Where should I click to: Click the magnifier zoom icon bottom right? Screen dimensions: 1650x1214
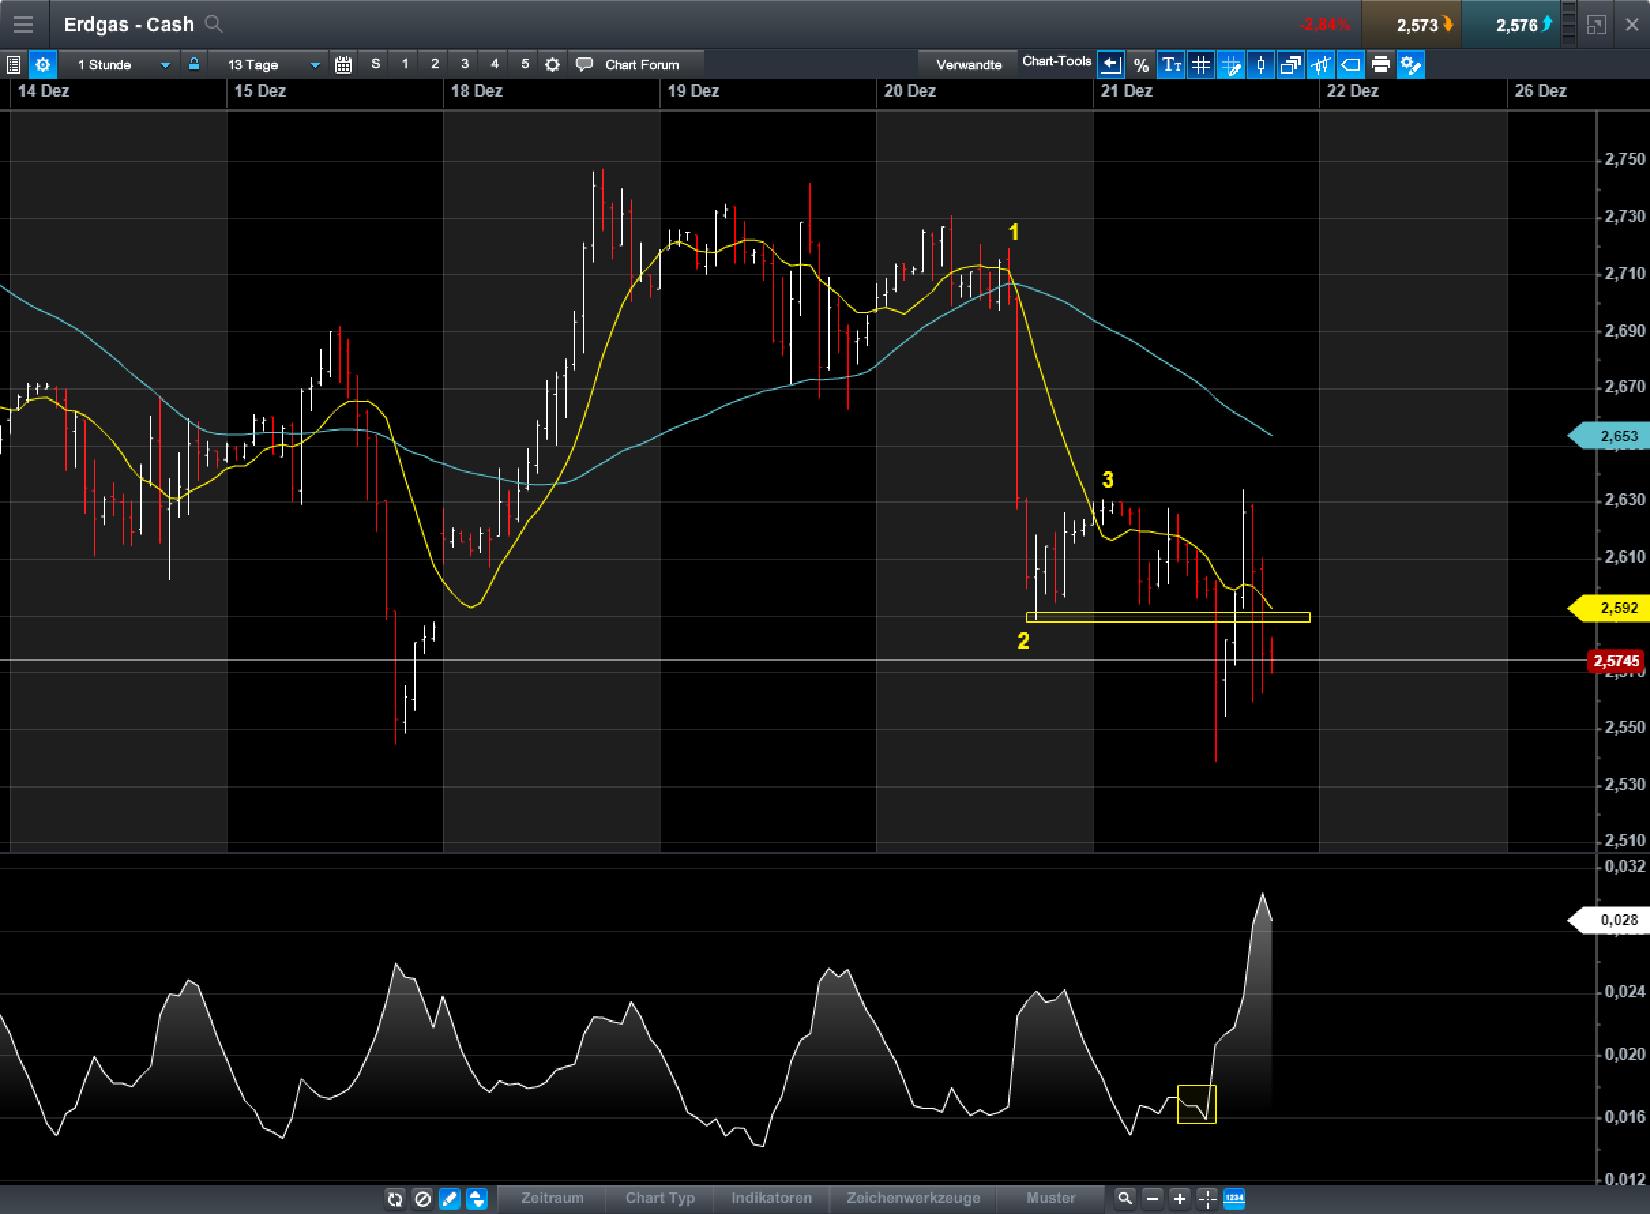click(x=1124, y=1197)
